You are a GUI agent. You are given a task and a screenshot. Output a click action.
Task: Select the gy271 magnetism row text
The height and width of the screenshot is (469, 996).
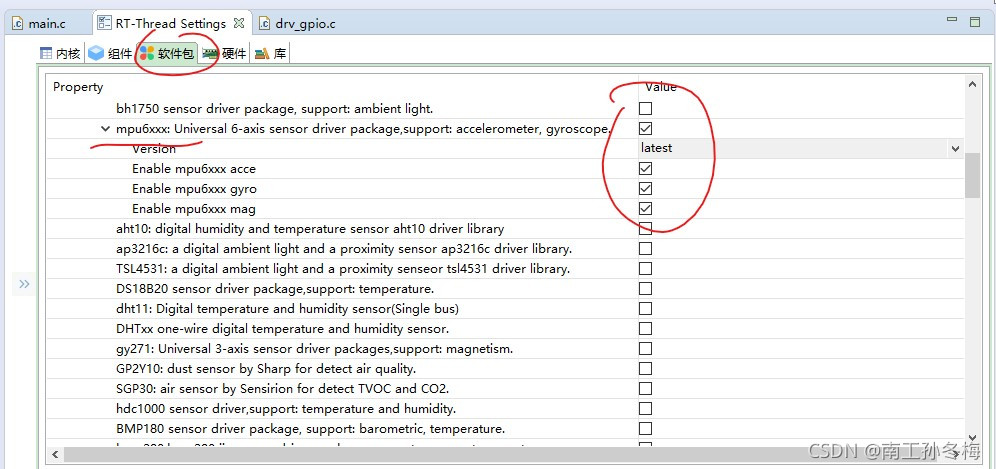[x=314, y=349]
